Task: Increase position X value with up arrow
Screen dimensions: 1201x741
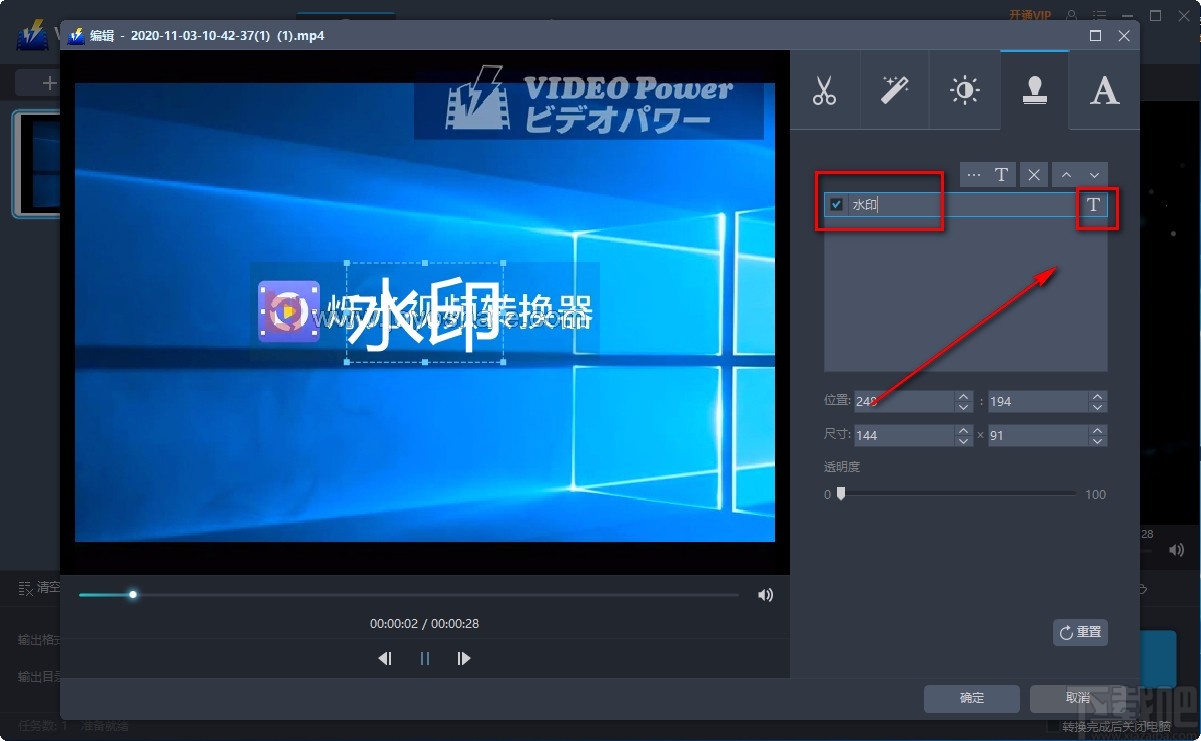Action: click(964, 396)
